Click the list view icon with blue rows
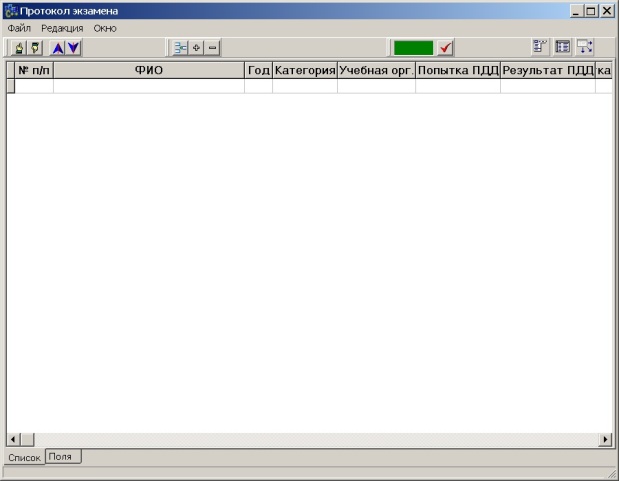Image resolution: width=619 pixels, height=481 pixels. tap(540, 47)
